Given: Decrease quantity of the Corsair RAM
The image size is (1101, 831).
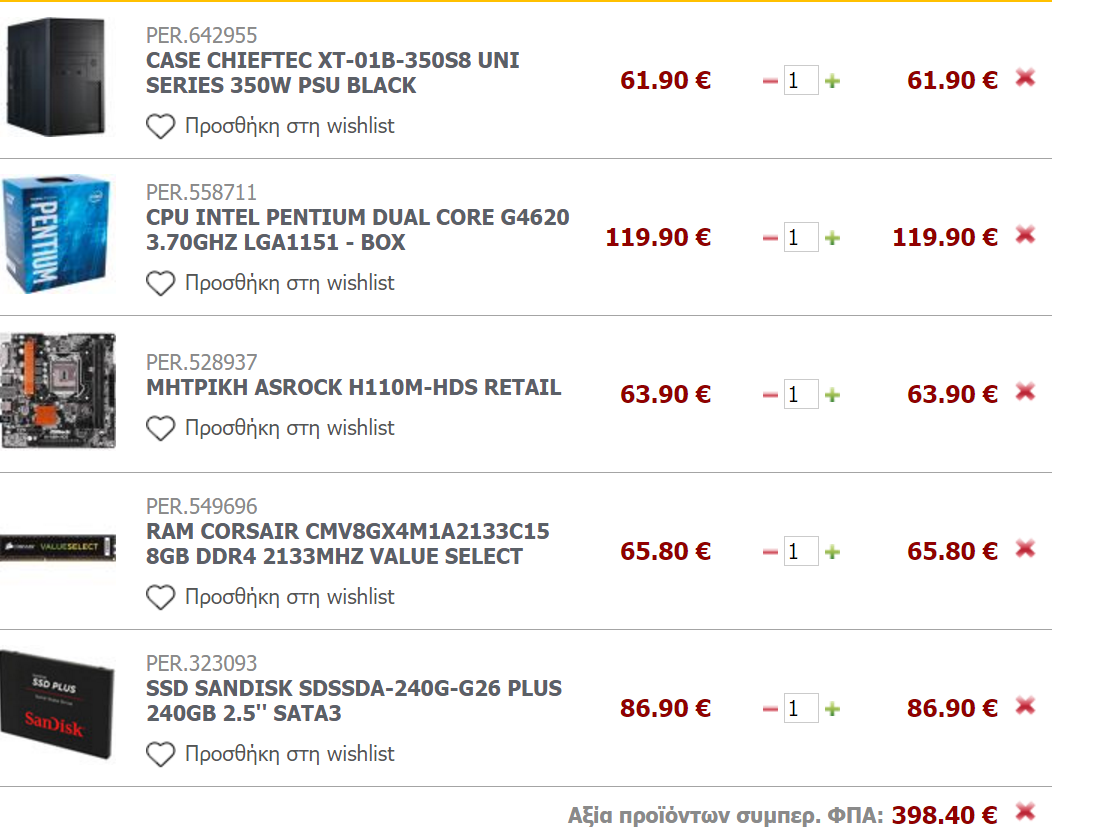Looking at the screenshot, I should (x=770, y=553).
